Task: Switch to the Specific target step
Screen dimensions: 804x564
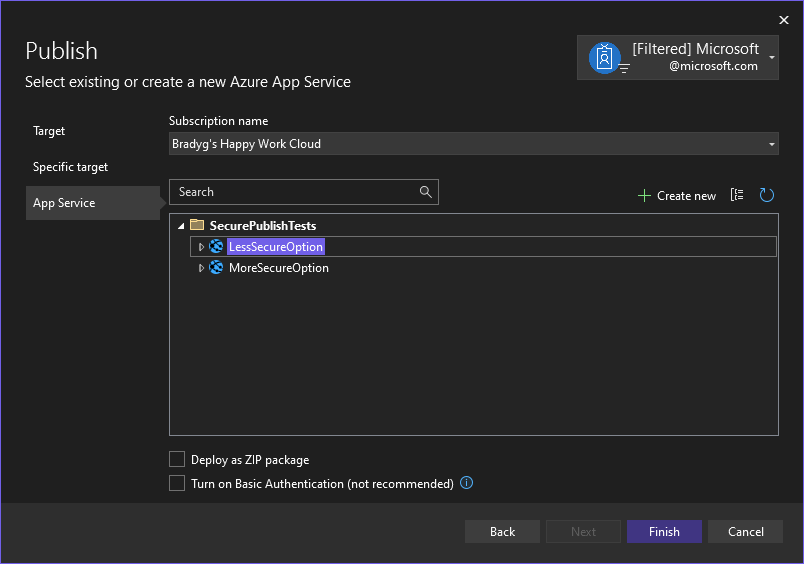Action: click(x=70, y=167)
